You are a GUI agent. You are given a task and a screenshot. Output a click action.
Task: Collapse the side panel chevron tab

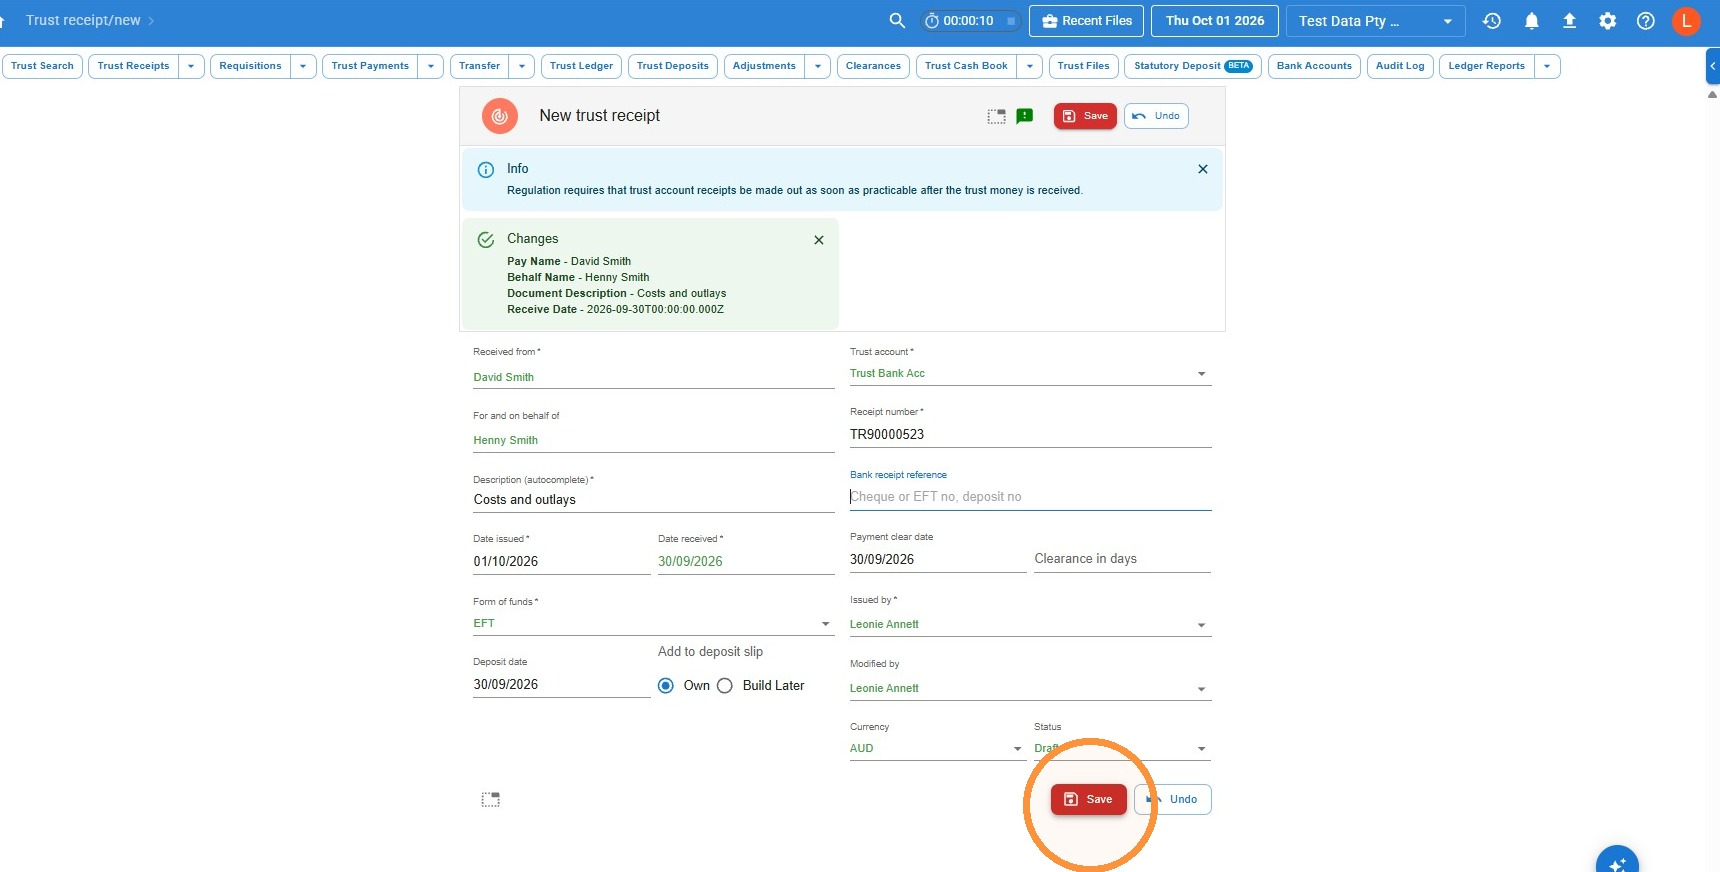(1712, 66)
